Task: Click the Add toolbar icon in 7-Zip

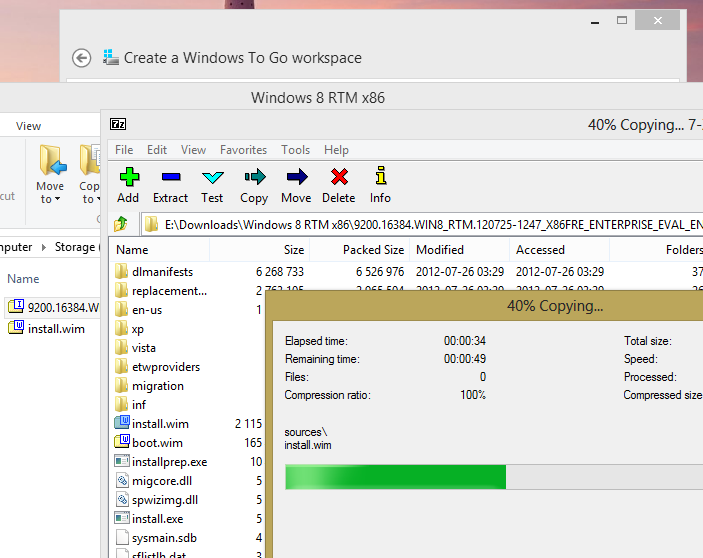Action: [x=129, y=177]
